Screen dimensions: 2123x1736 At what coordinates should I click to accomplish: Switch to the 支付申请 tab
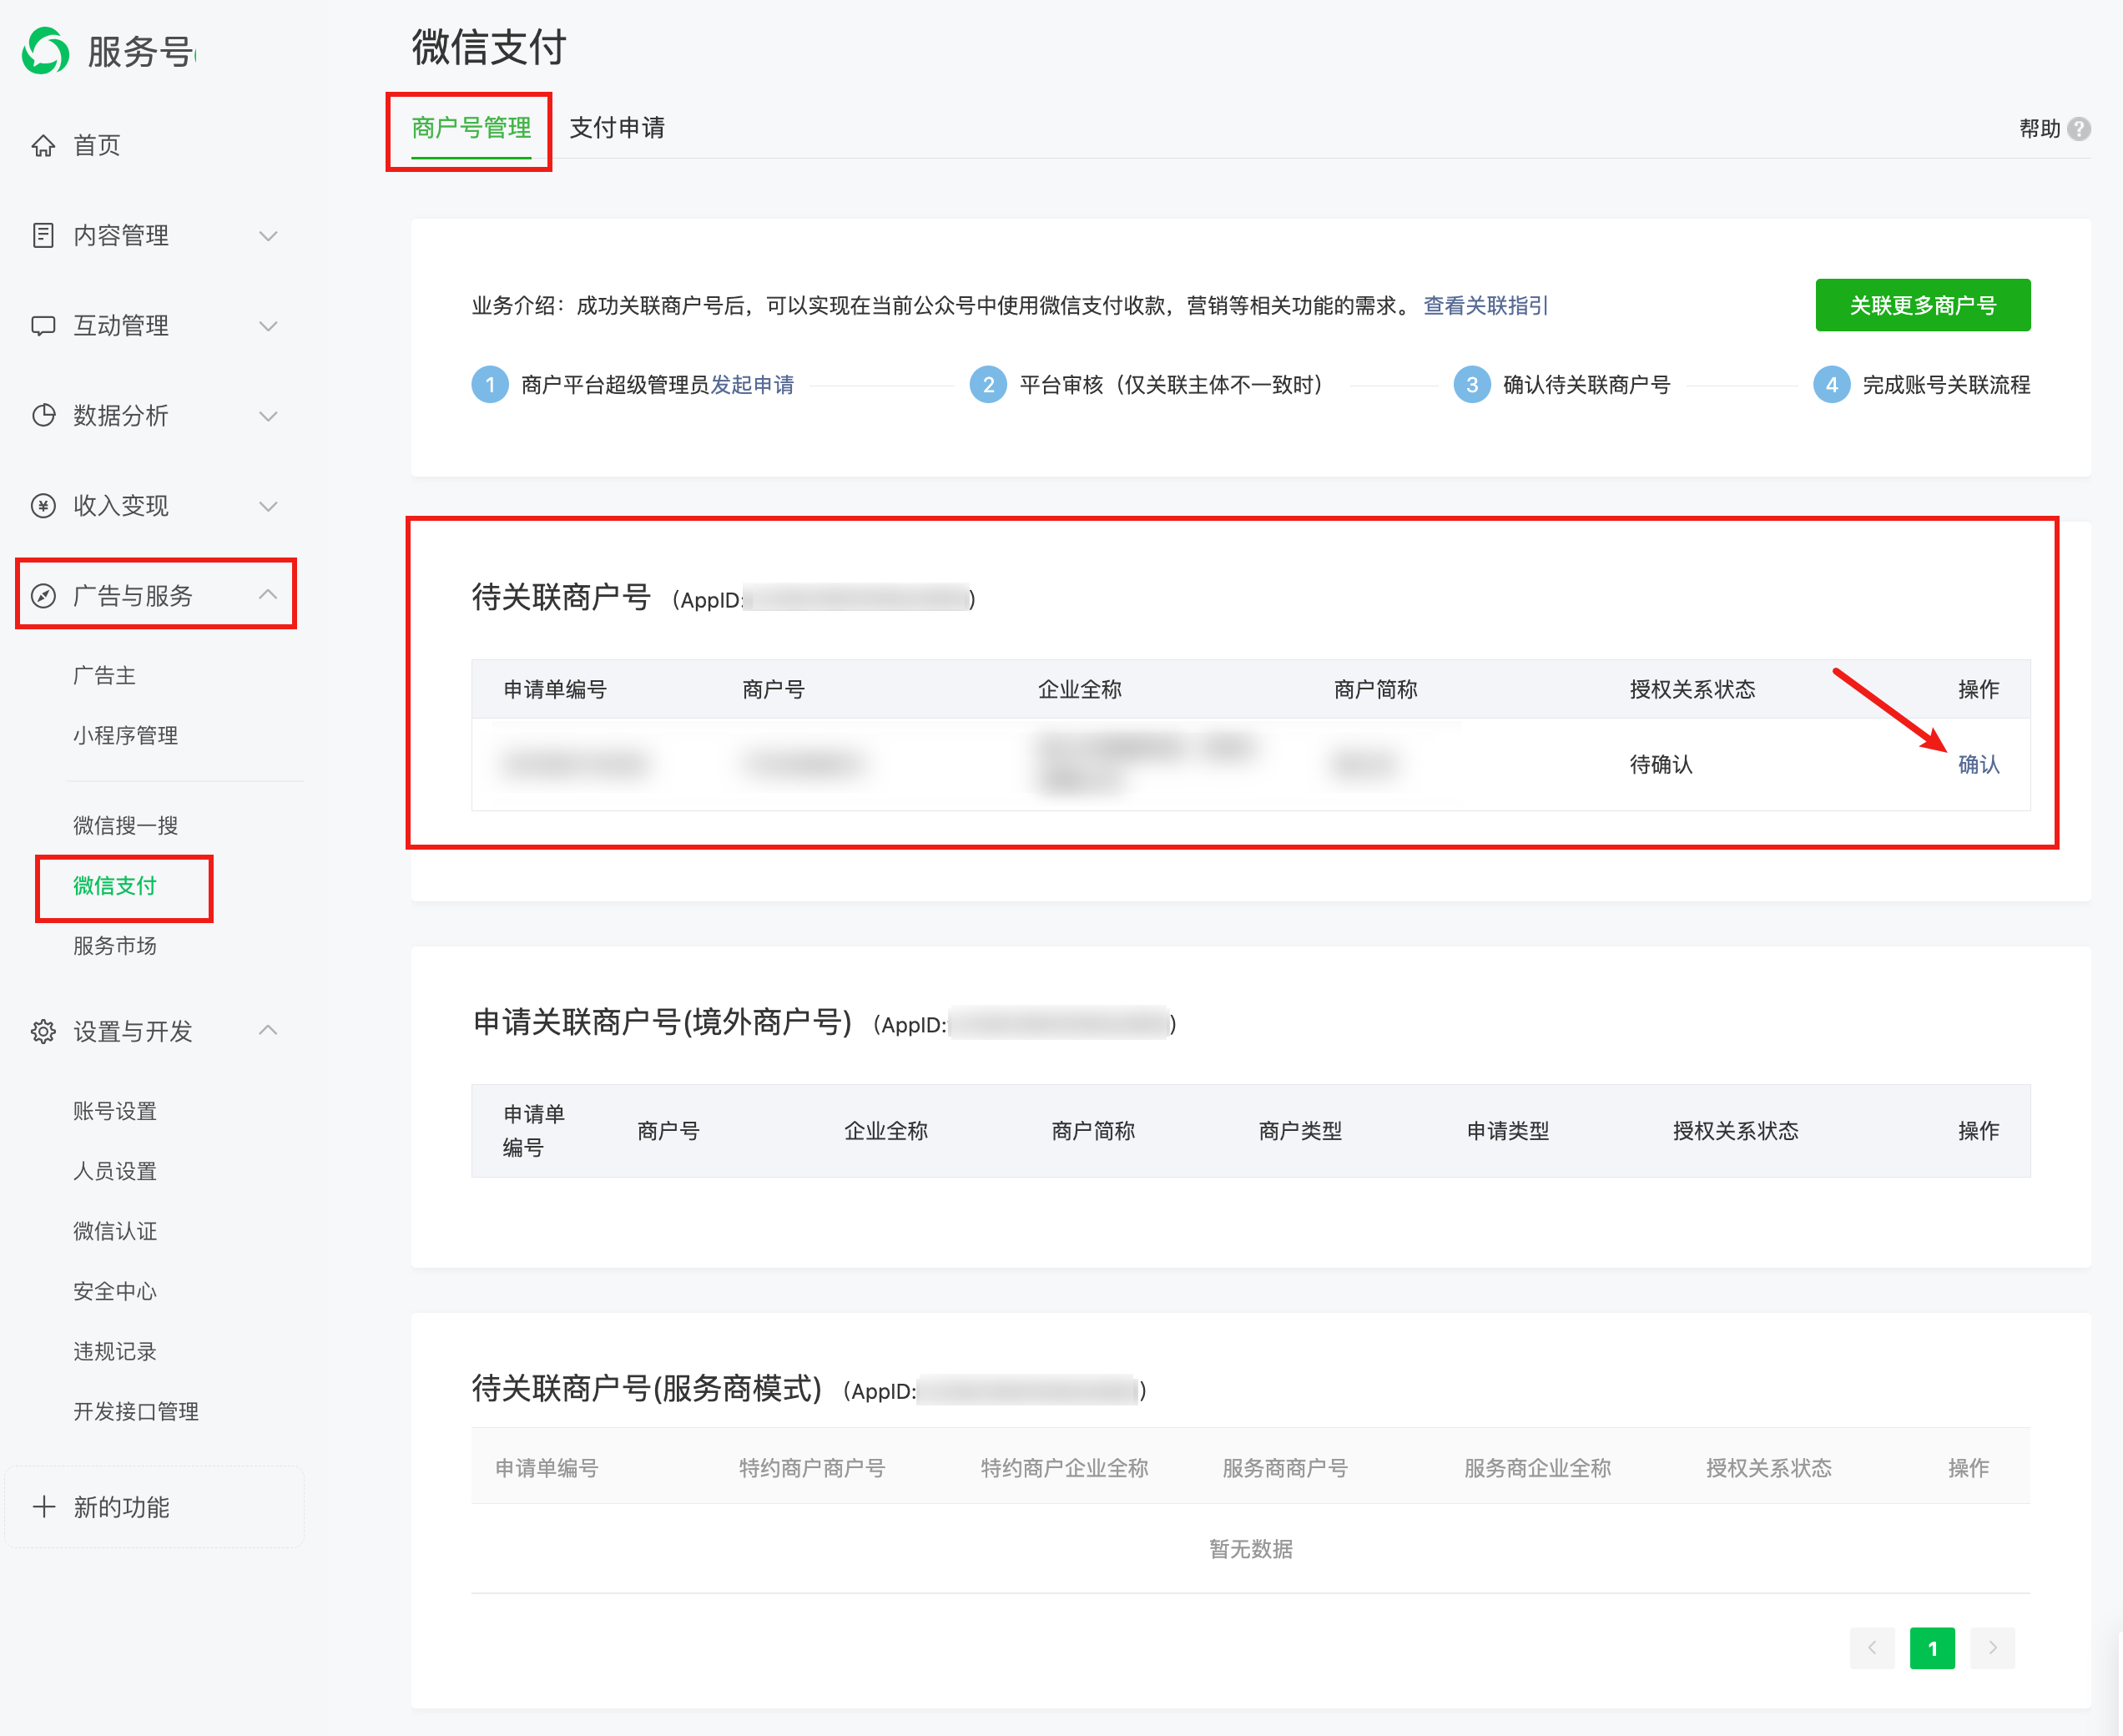point(617,128)
